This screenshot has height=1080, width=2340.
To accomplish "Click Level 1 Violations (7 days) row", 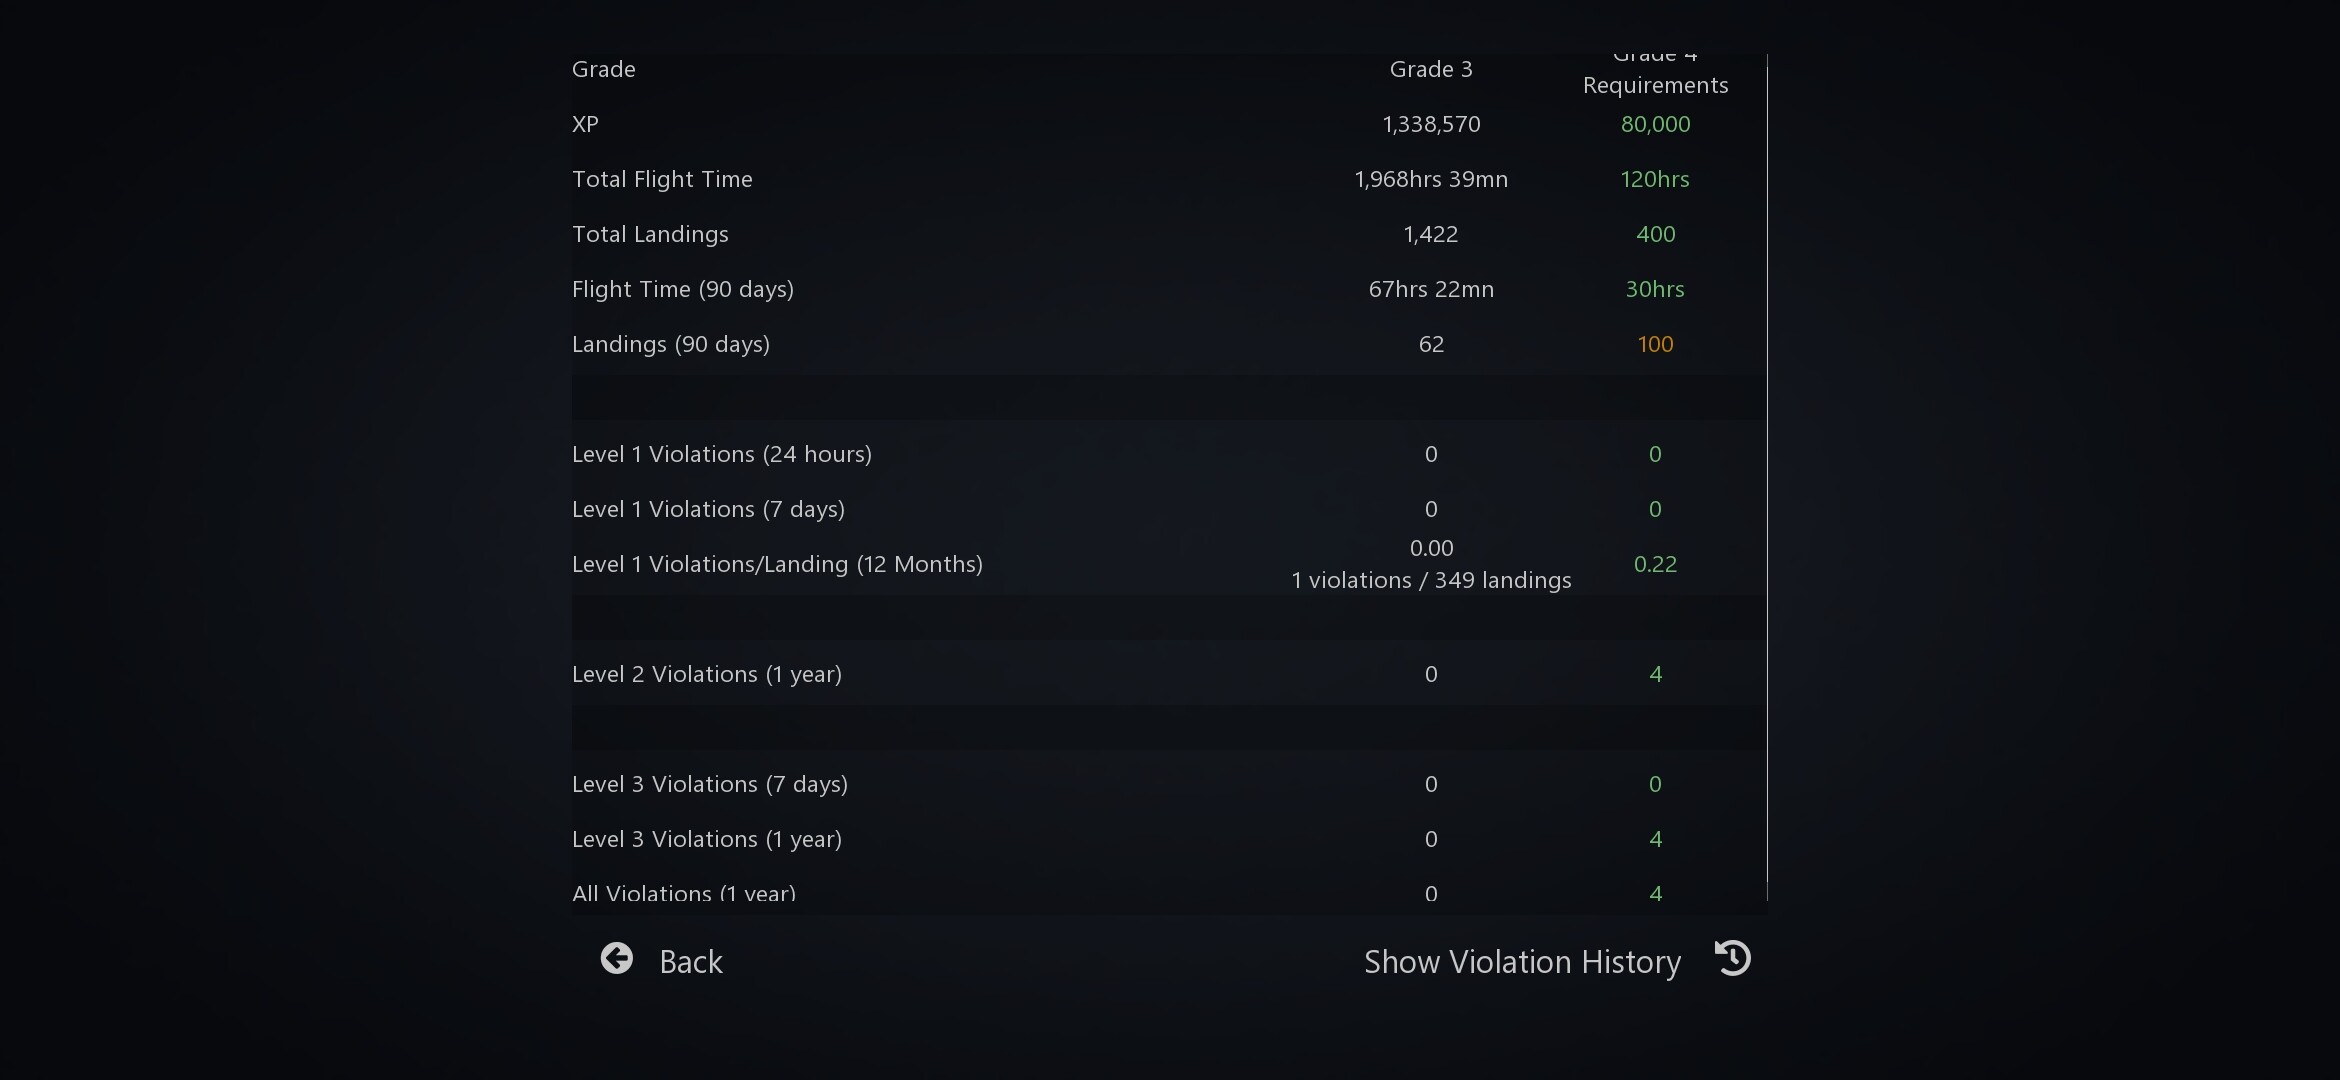I will click(1168, 510).
